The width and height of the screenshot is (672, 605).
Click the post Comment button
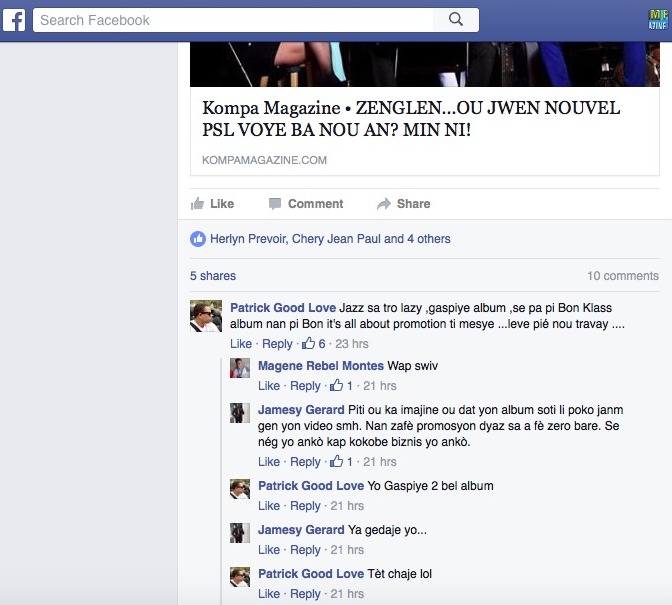tap(306, 204)
